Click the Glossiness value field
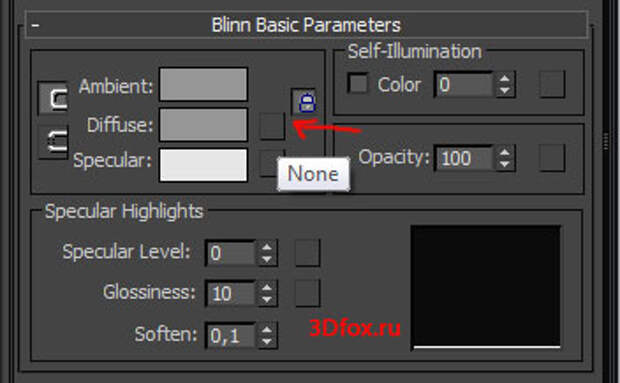620x383 pixels. point(231,293)
